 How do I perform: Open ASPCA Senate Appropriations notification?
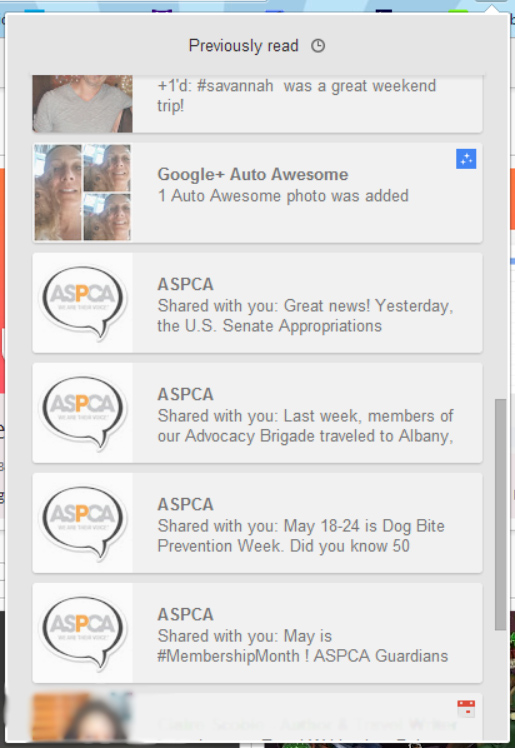tap(258, 303)
